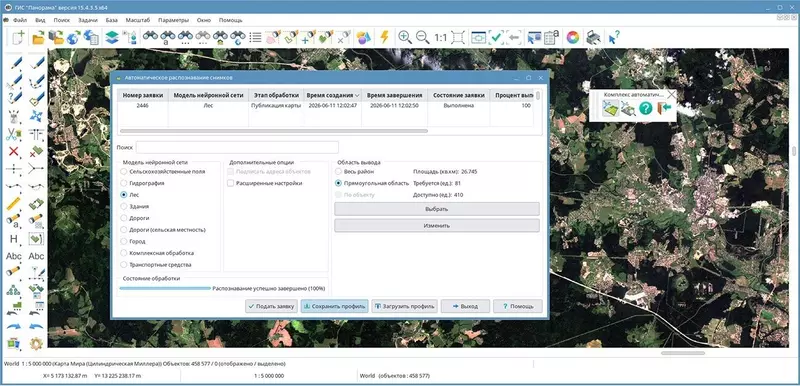The height and width of the screenshot is (386, 800).
Task: Click the recognition progress bar
Action: [165, 288]
